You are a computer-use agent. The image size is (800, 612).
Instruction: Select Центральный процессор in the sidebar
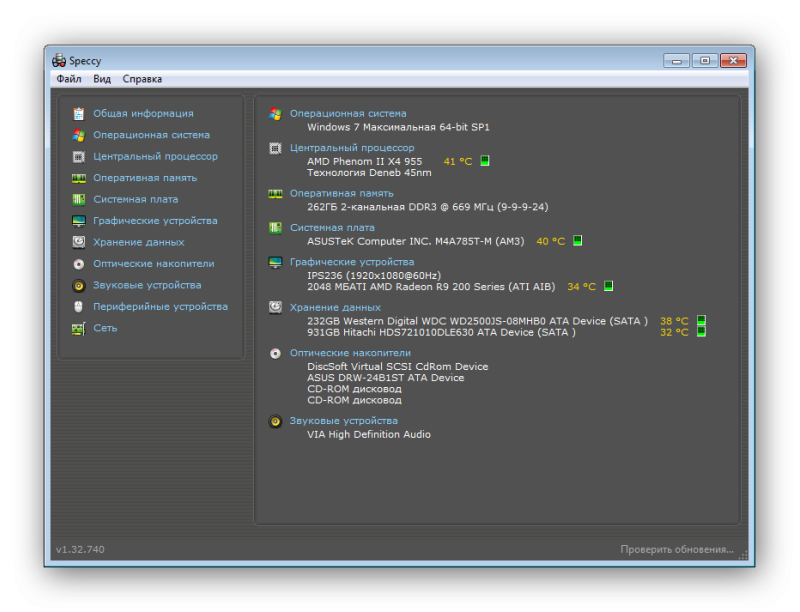(x=155, y=156)
